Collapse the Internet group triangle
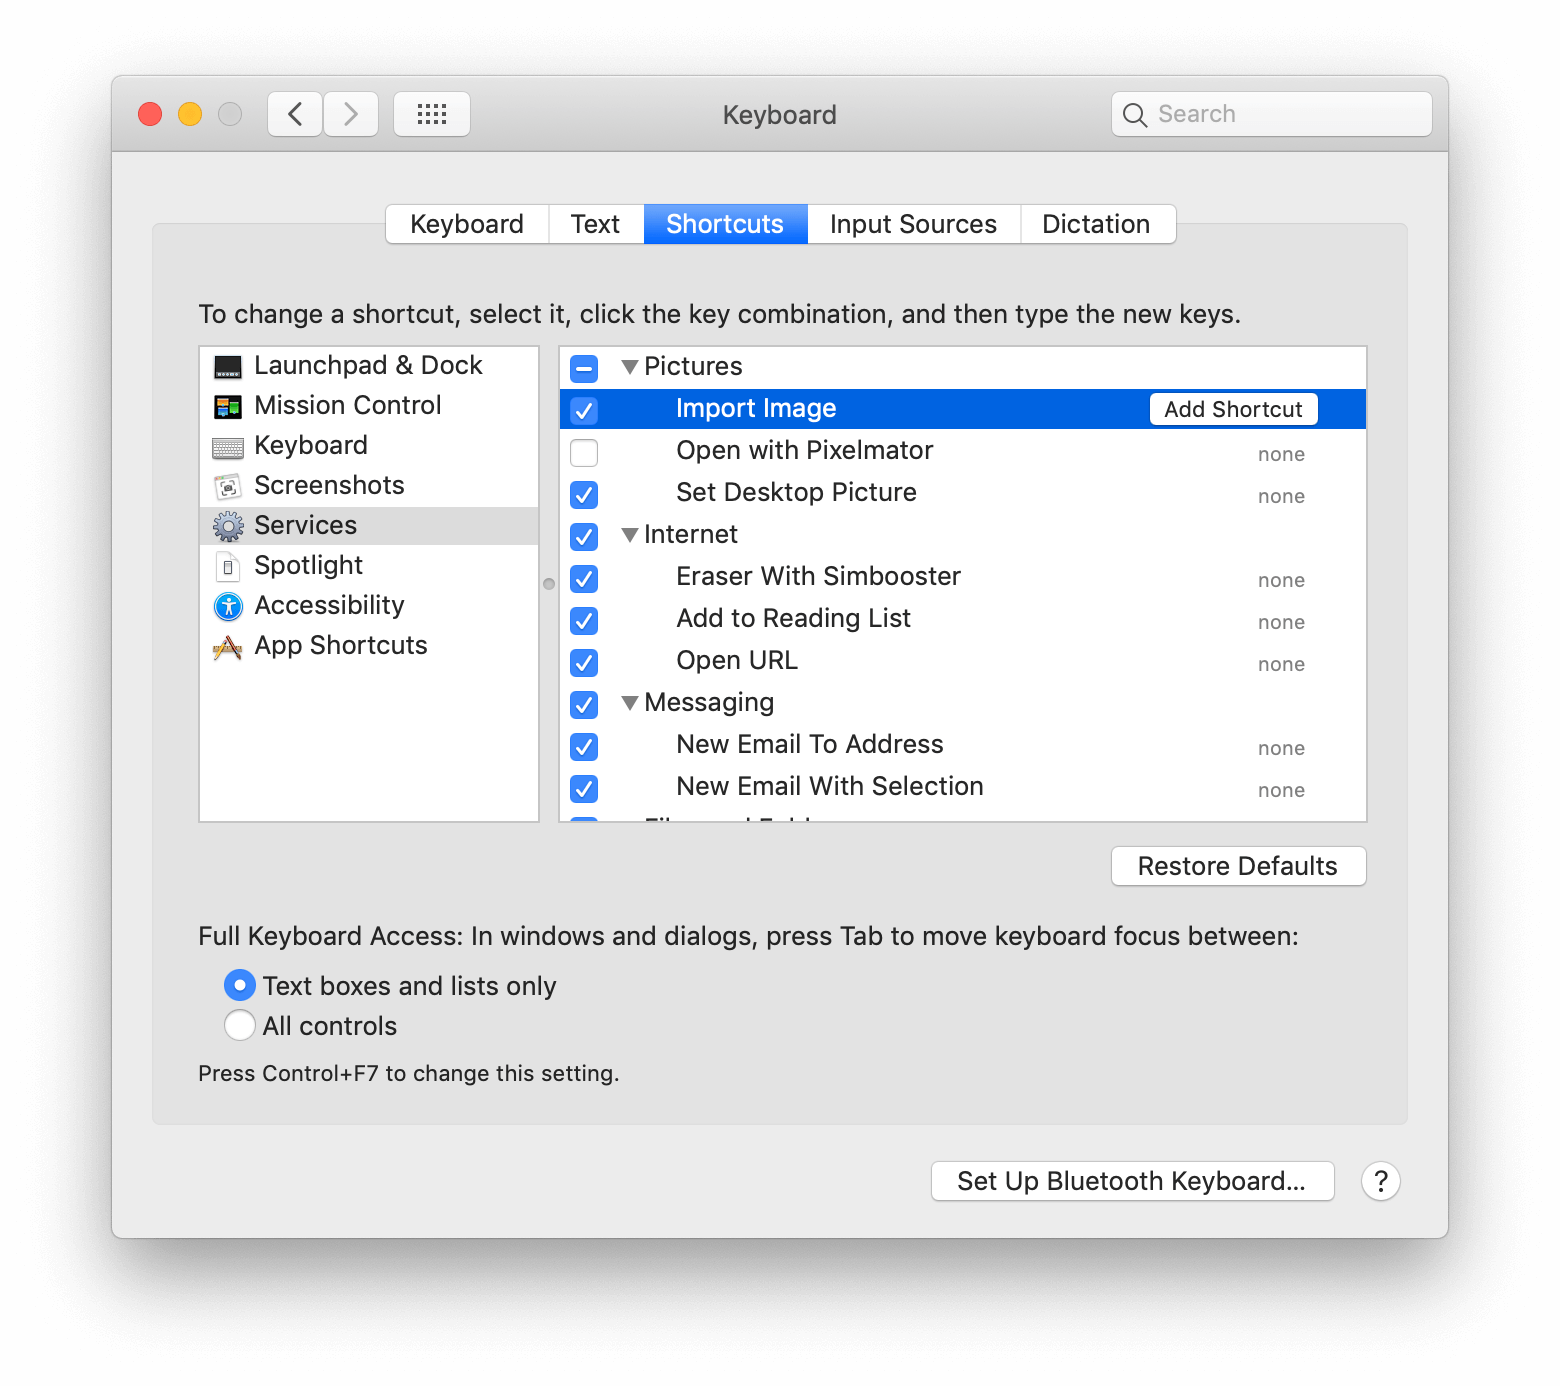 pos(630,535)
